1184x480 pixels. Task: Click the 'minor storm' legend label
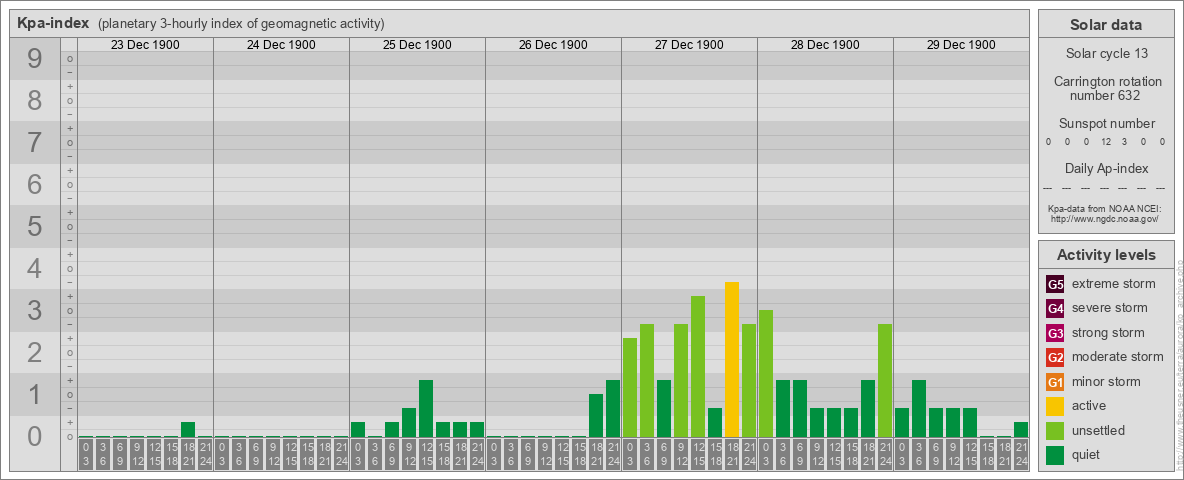(1106, 381)
